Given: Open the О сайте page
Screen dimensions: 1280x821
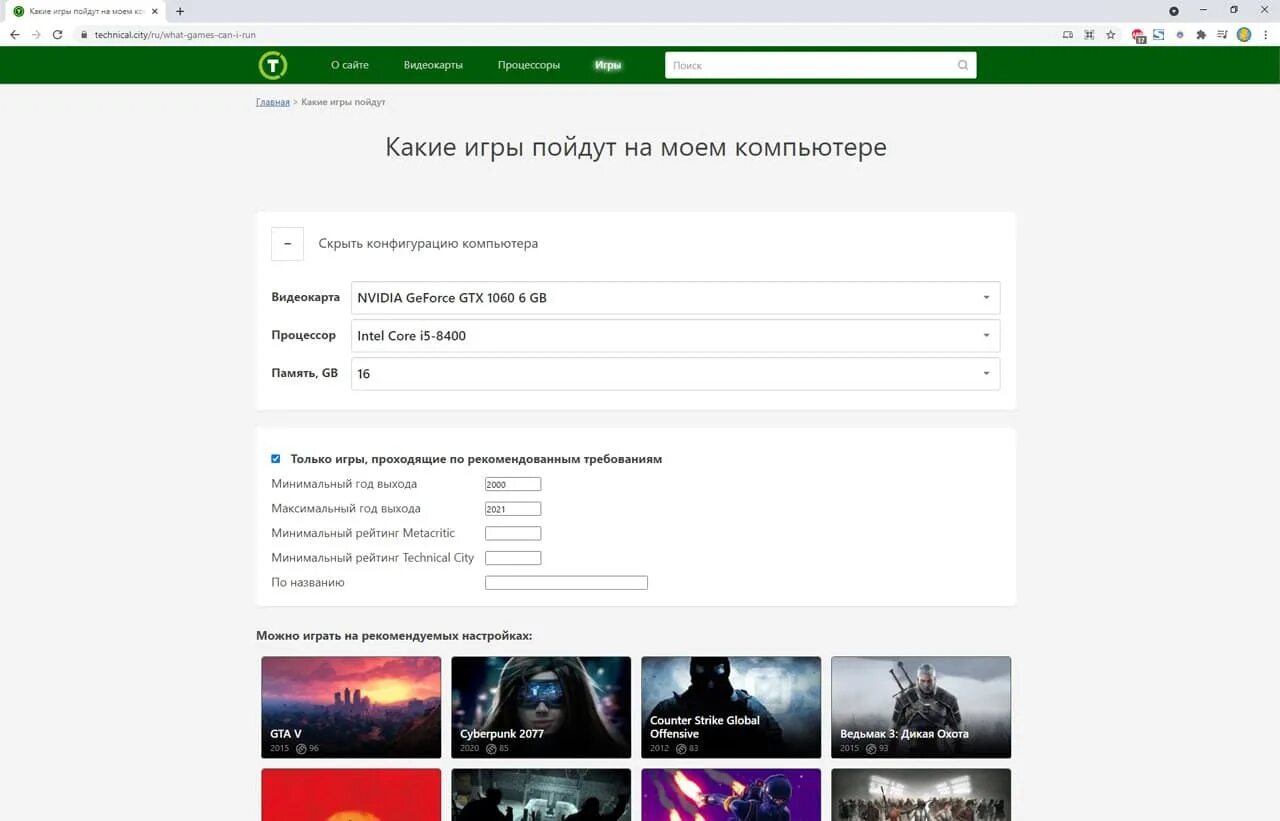Looking at the screenshot, I should (349, 64).
